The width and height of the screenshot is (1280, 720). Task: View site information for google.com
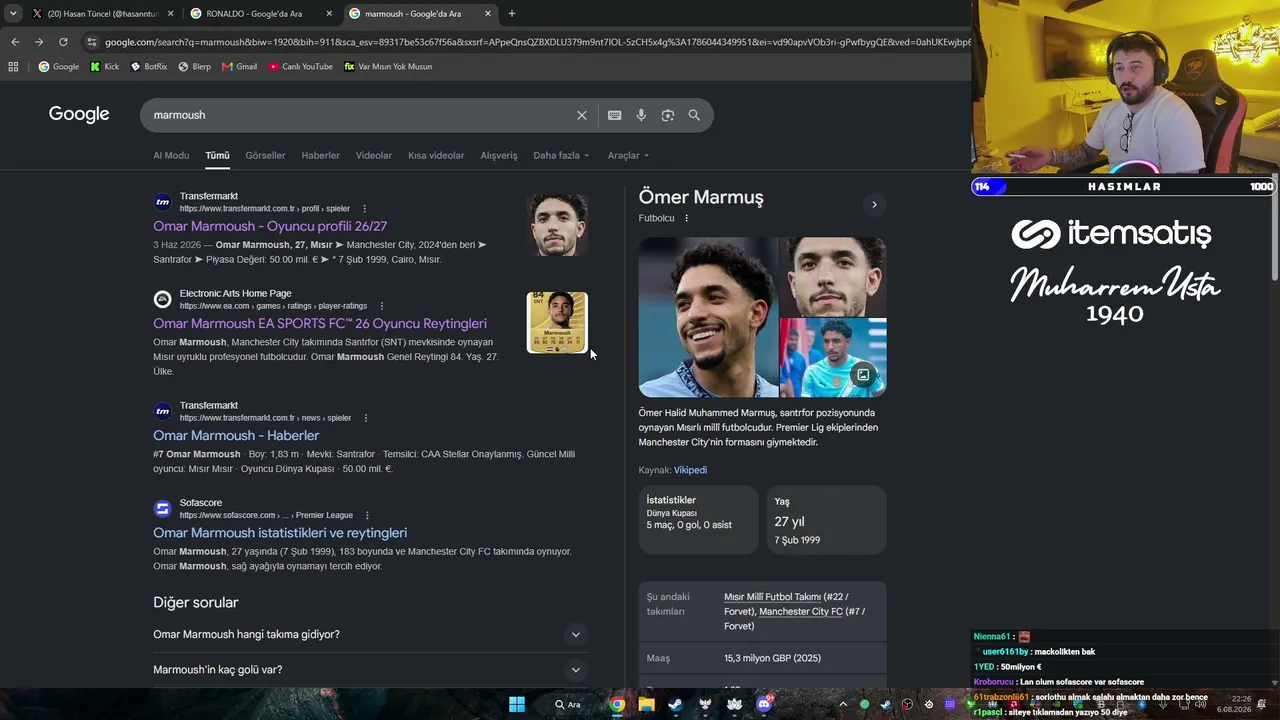click(x=92, y=42)
